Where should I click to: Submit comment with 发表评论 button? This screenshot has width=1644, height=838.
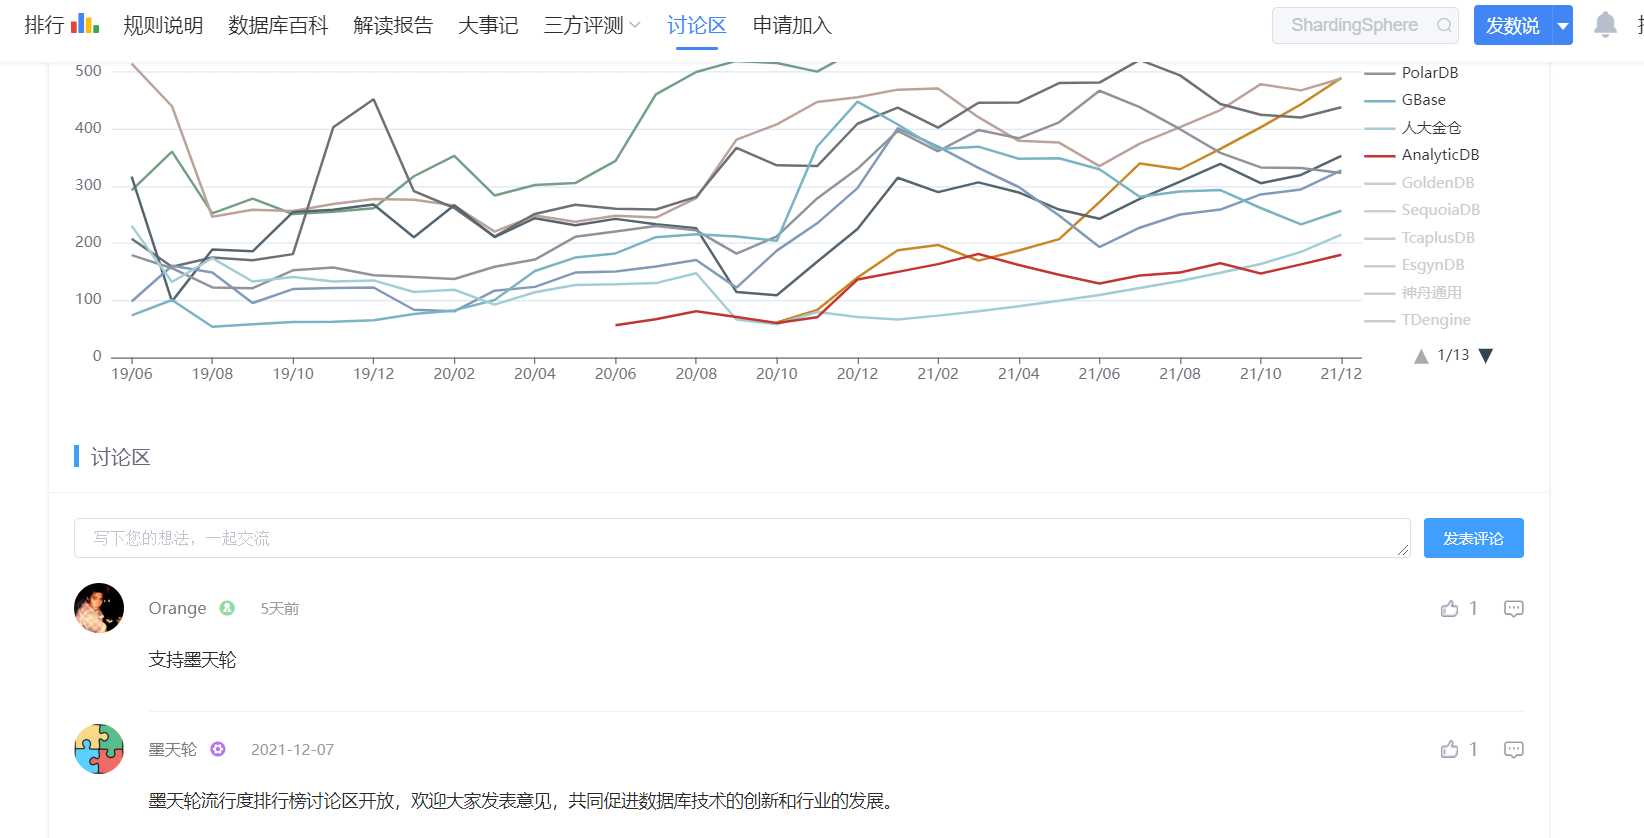point(1474,538)
